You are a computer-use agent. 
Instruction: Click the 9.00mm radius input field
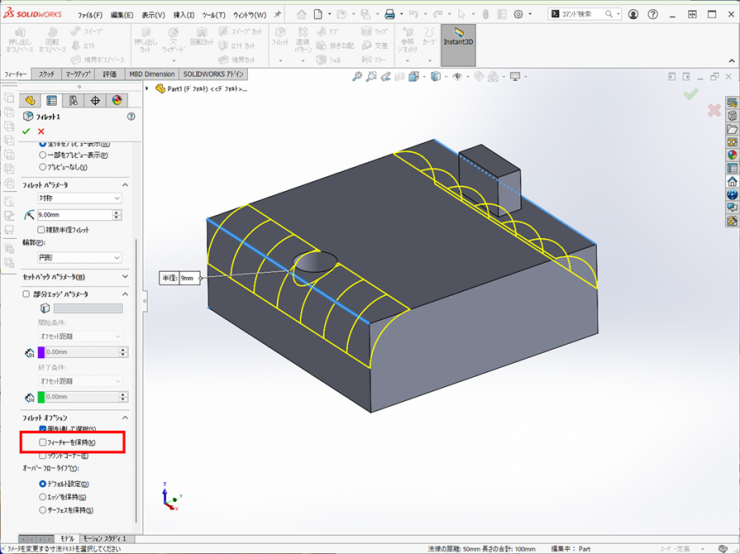tap(76, 214)
